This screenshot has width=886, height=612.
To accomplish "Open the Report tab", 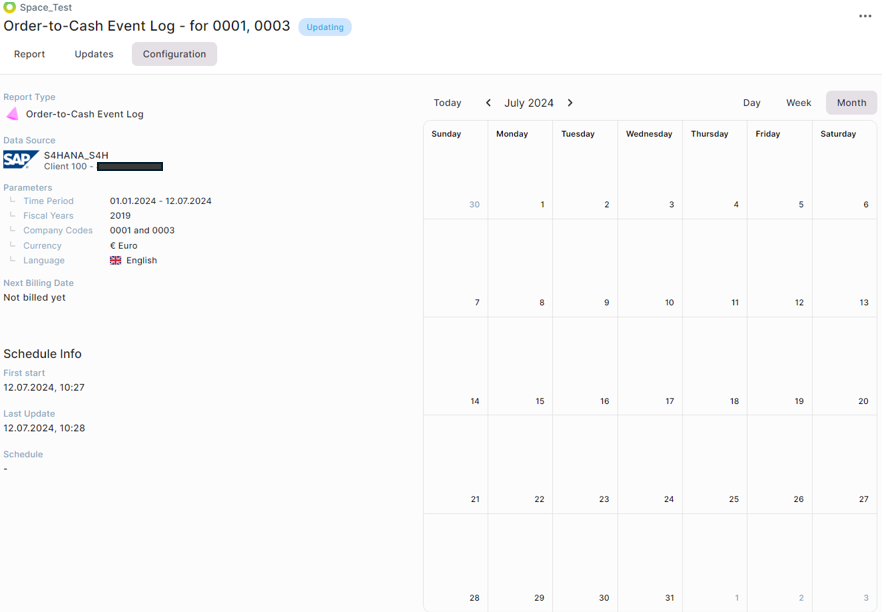I will 29,54.
